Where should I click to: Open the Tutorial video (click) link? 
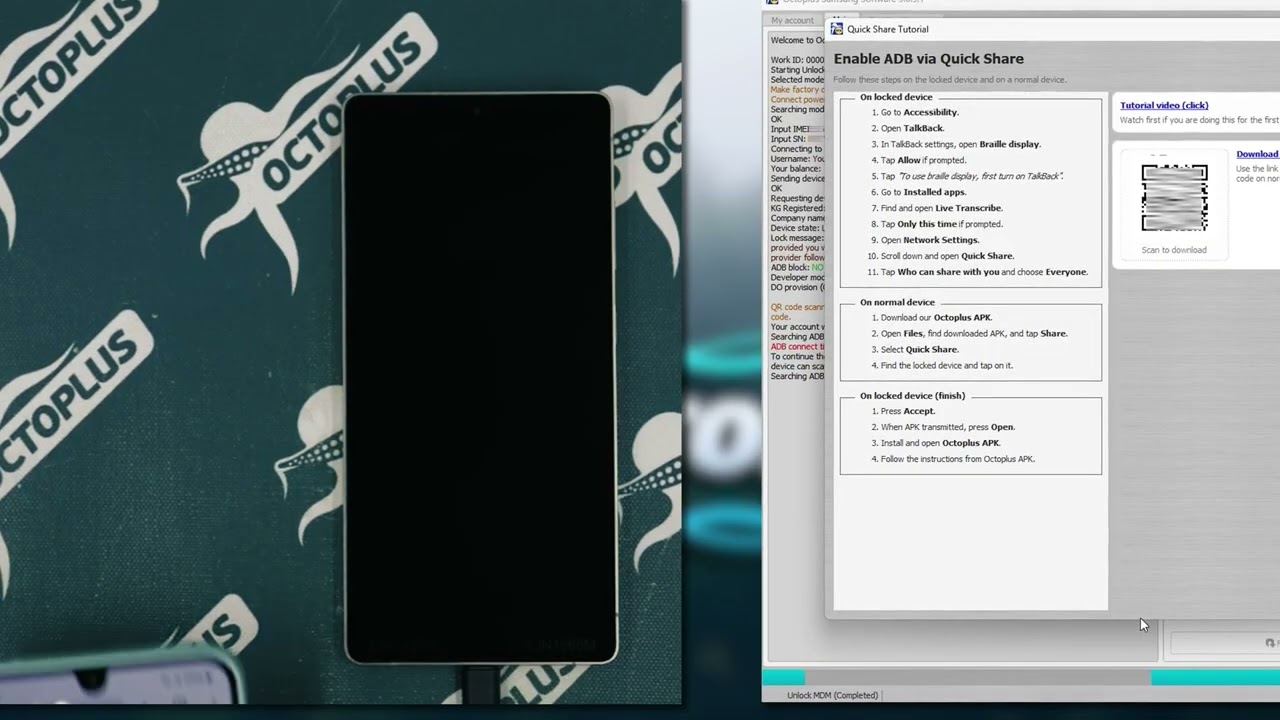coord(1164,105)
